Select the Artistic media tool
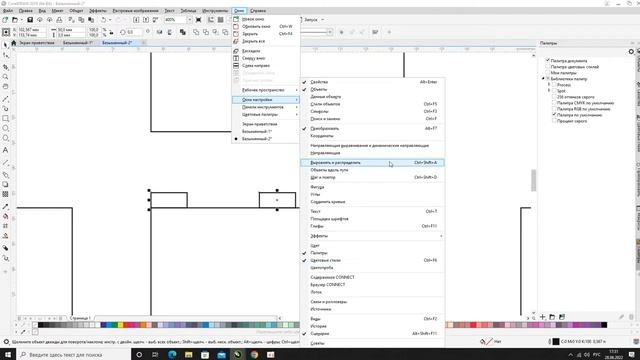This screenshot has height=360, width=640. click(x=5, y=109)
